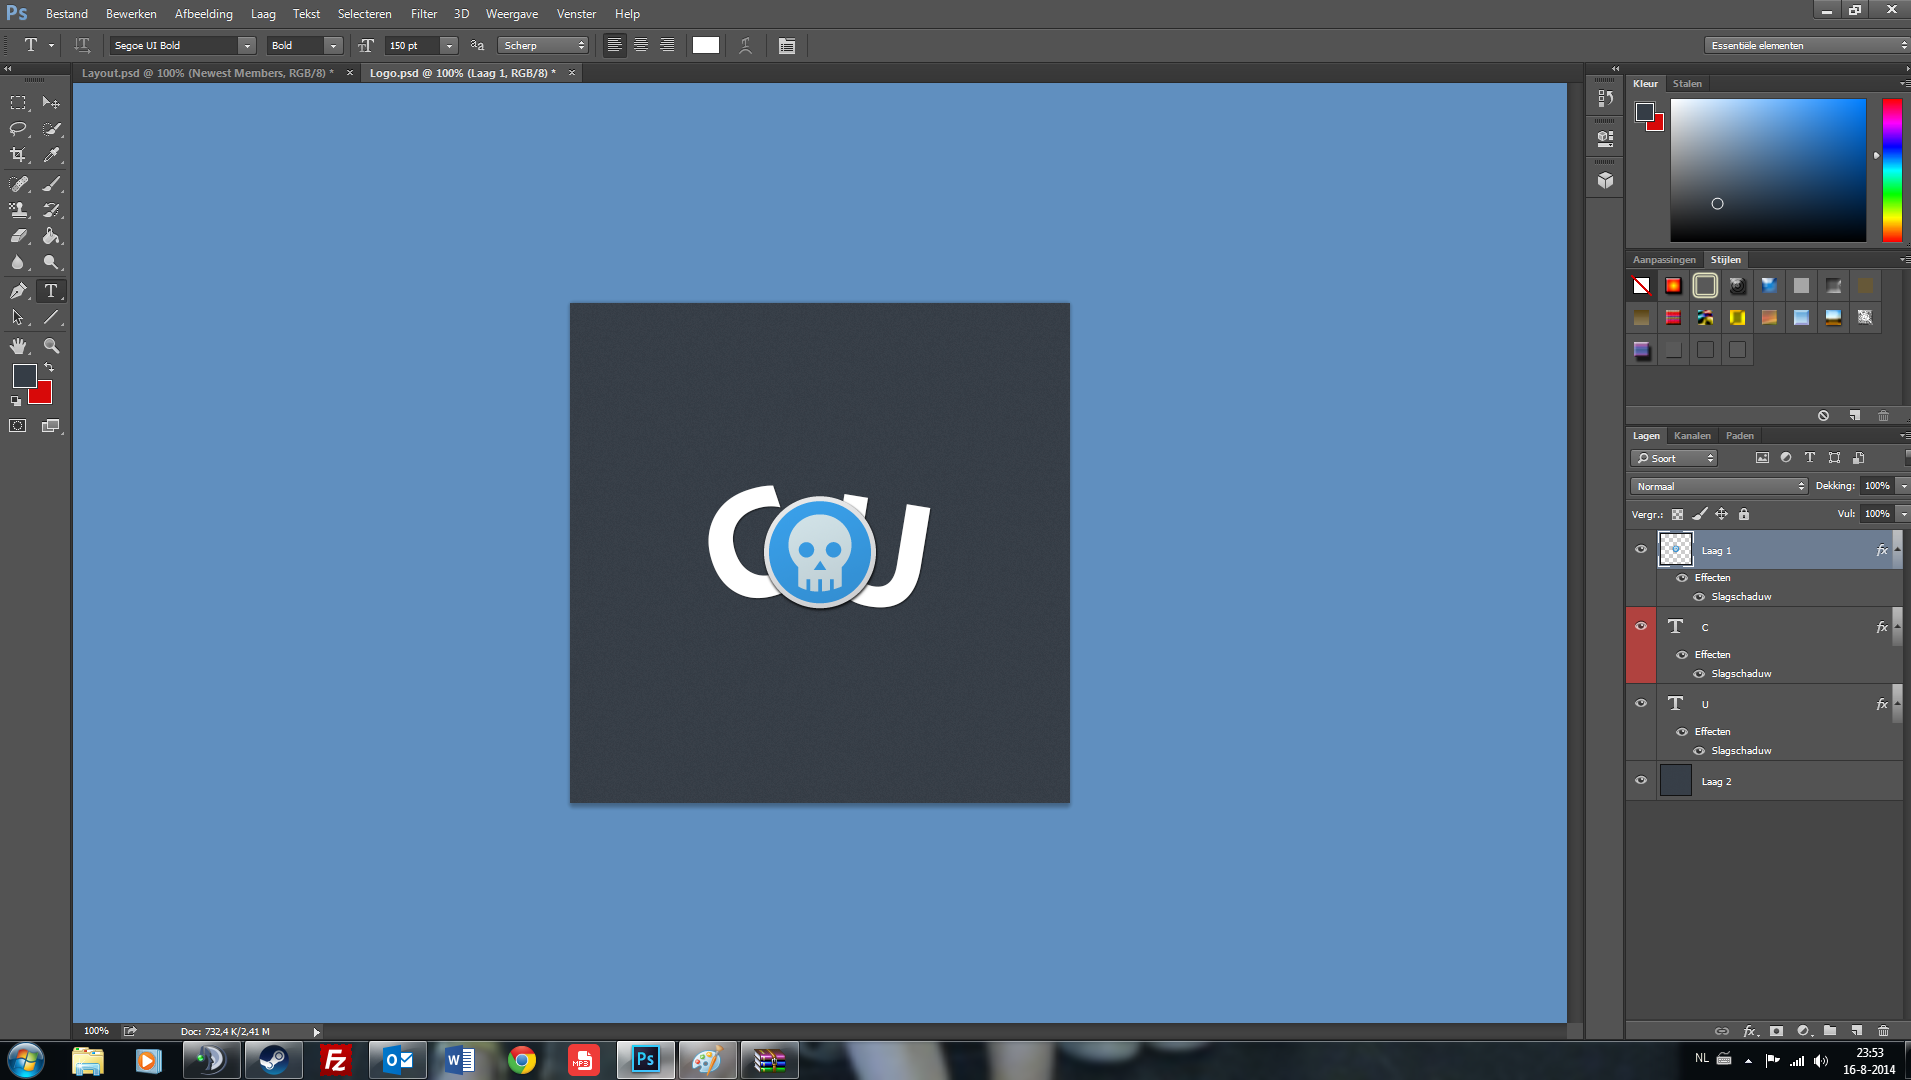1911x1080 pixels.
Task: Select the Crop tool
Action: pyautogui.click(x=18, y=155)
